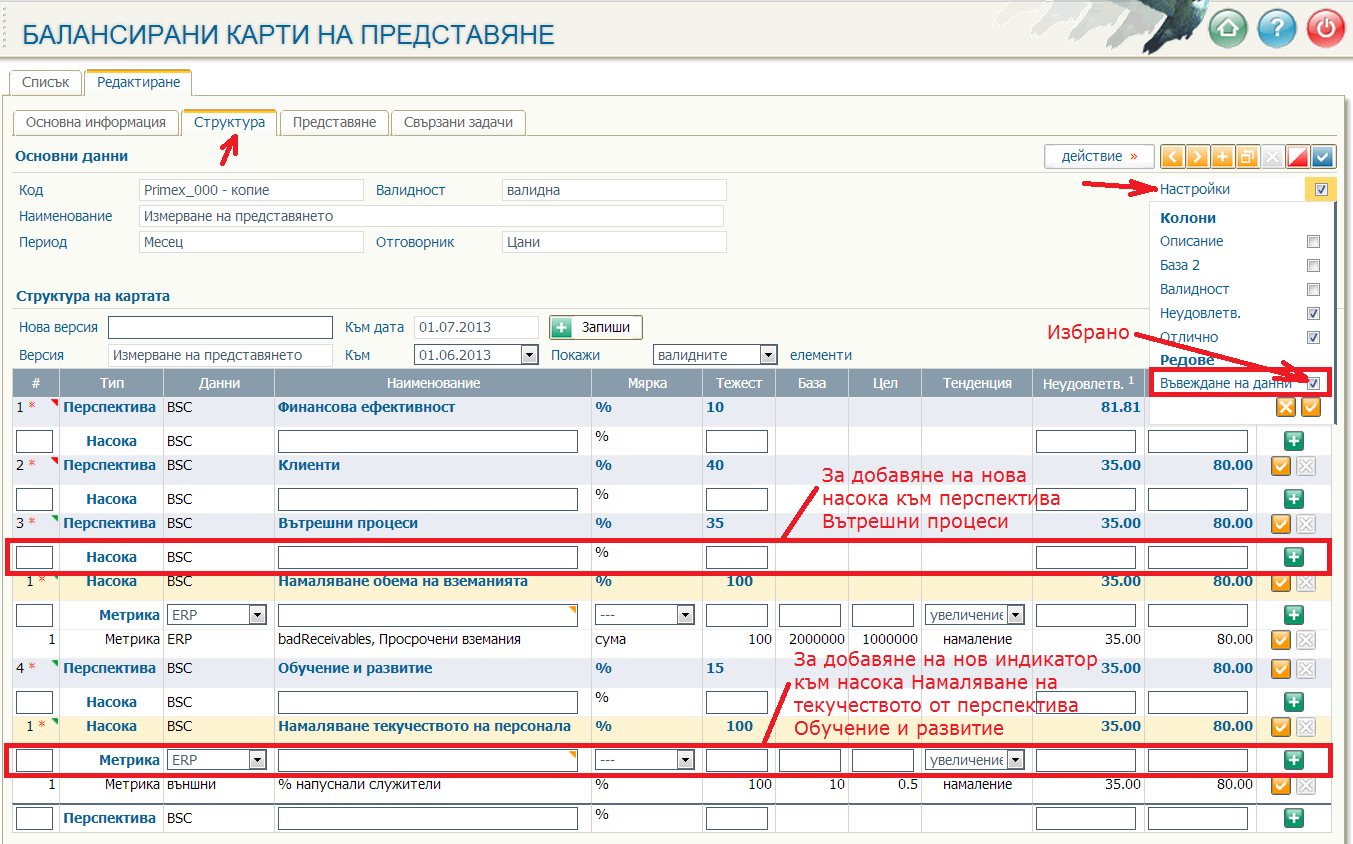Open ERP data dropdown under Намаляване текучеството на персонала
1353x844 pixels.
tap(217, 760)
